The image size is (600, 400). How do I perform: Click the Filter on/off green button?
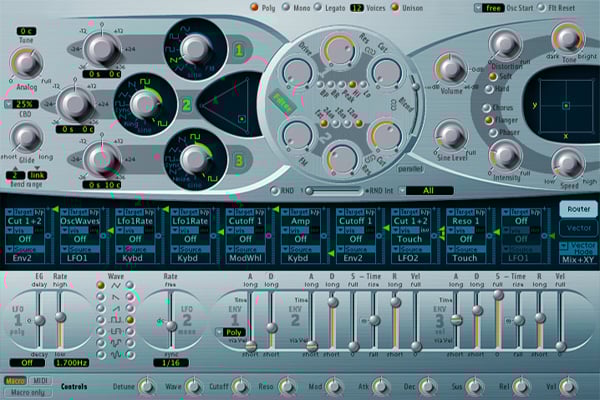(278, 99)
